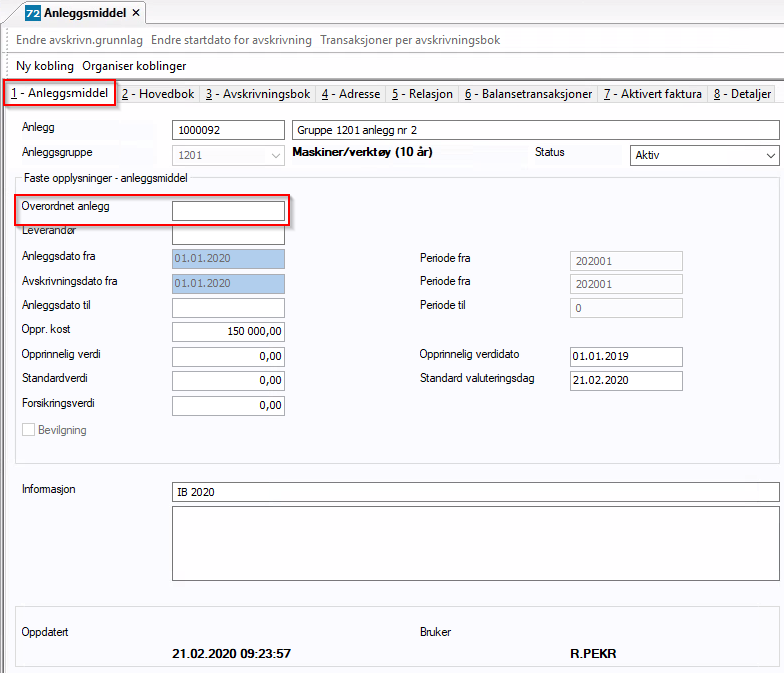
Task: Click the Forsikringsverdi field
Action: pyautogui.click(x=228, y=406)
